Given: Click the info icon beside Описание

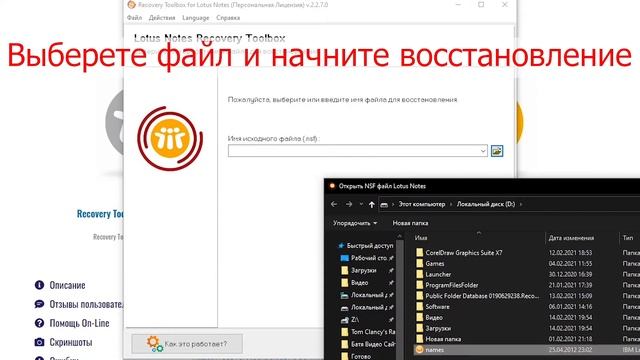Looking at the screenshot, I should coord(39,285).
